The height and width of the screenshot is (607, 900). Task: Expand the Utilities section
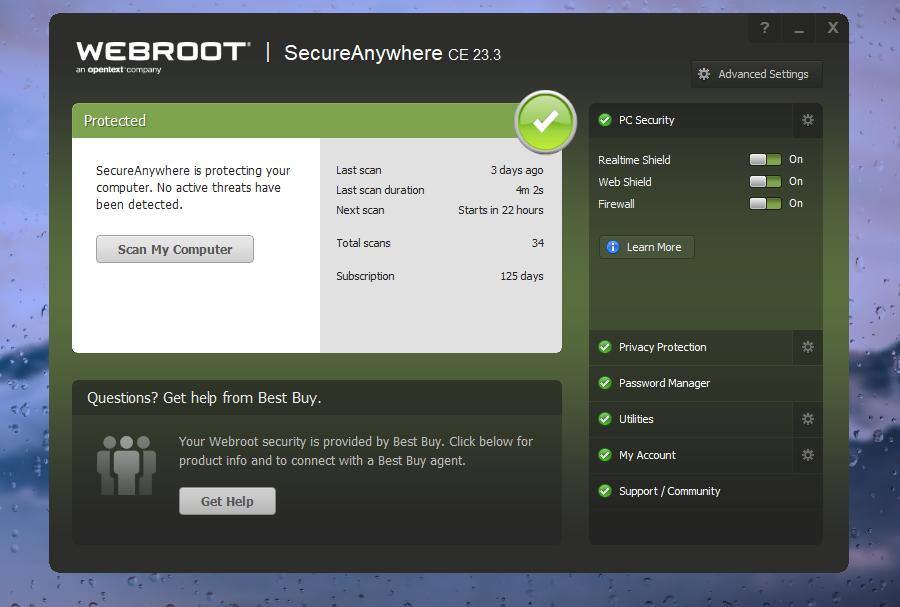pyautogui.click(x=636, y=419)
